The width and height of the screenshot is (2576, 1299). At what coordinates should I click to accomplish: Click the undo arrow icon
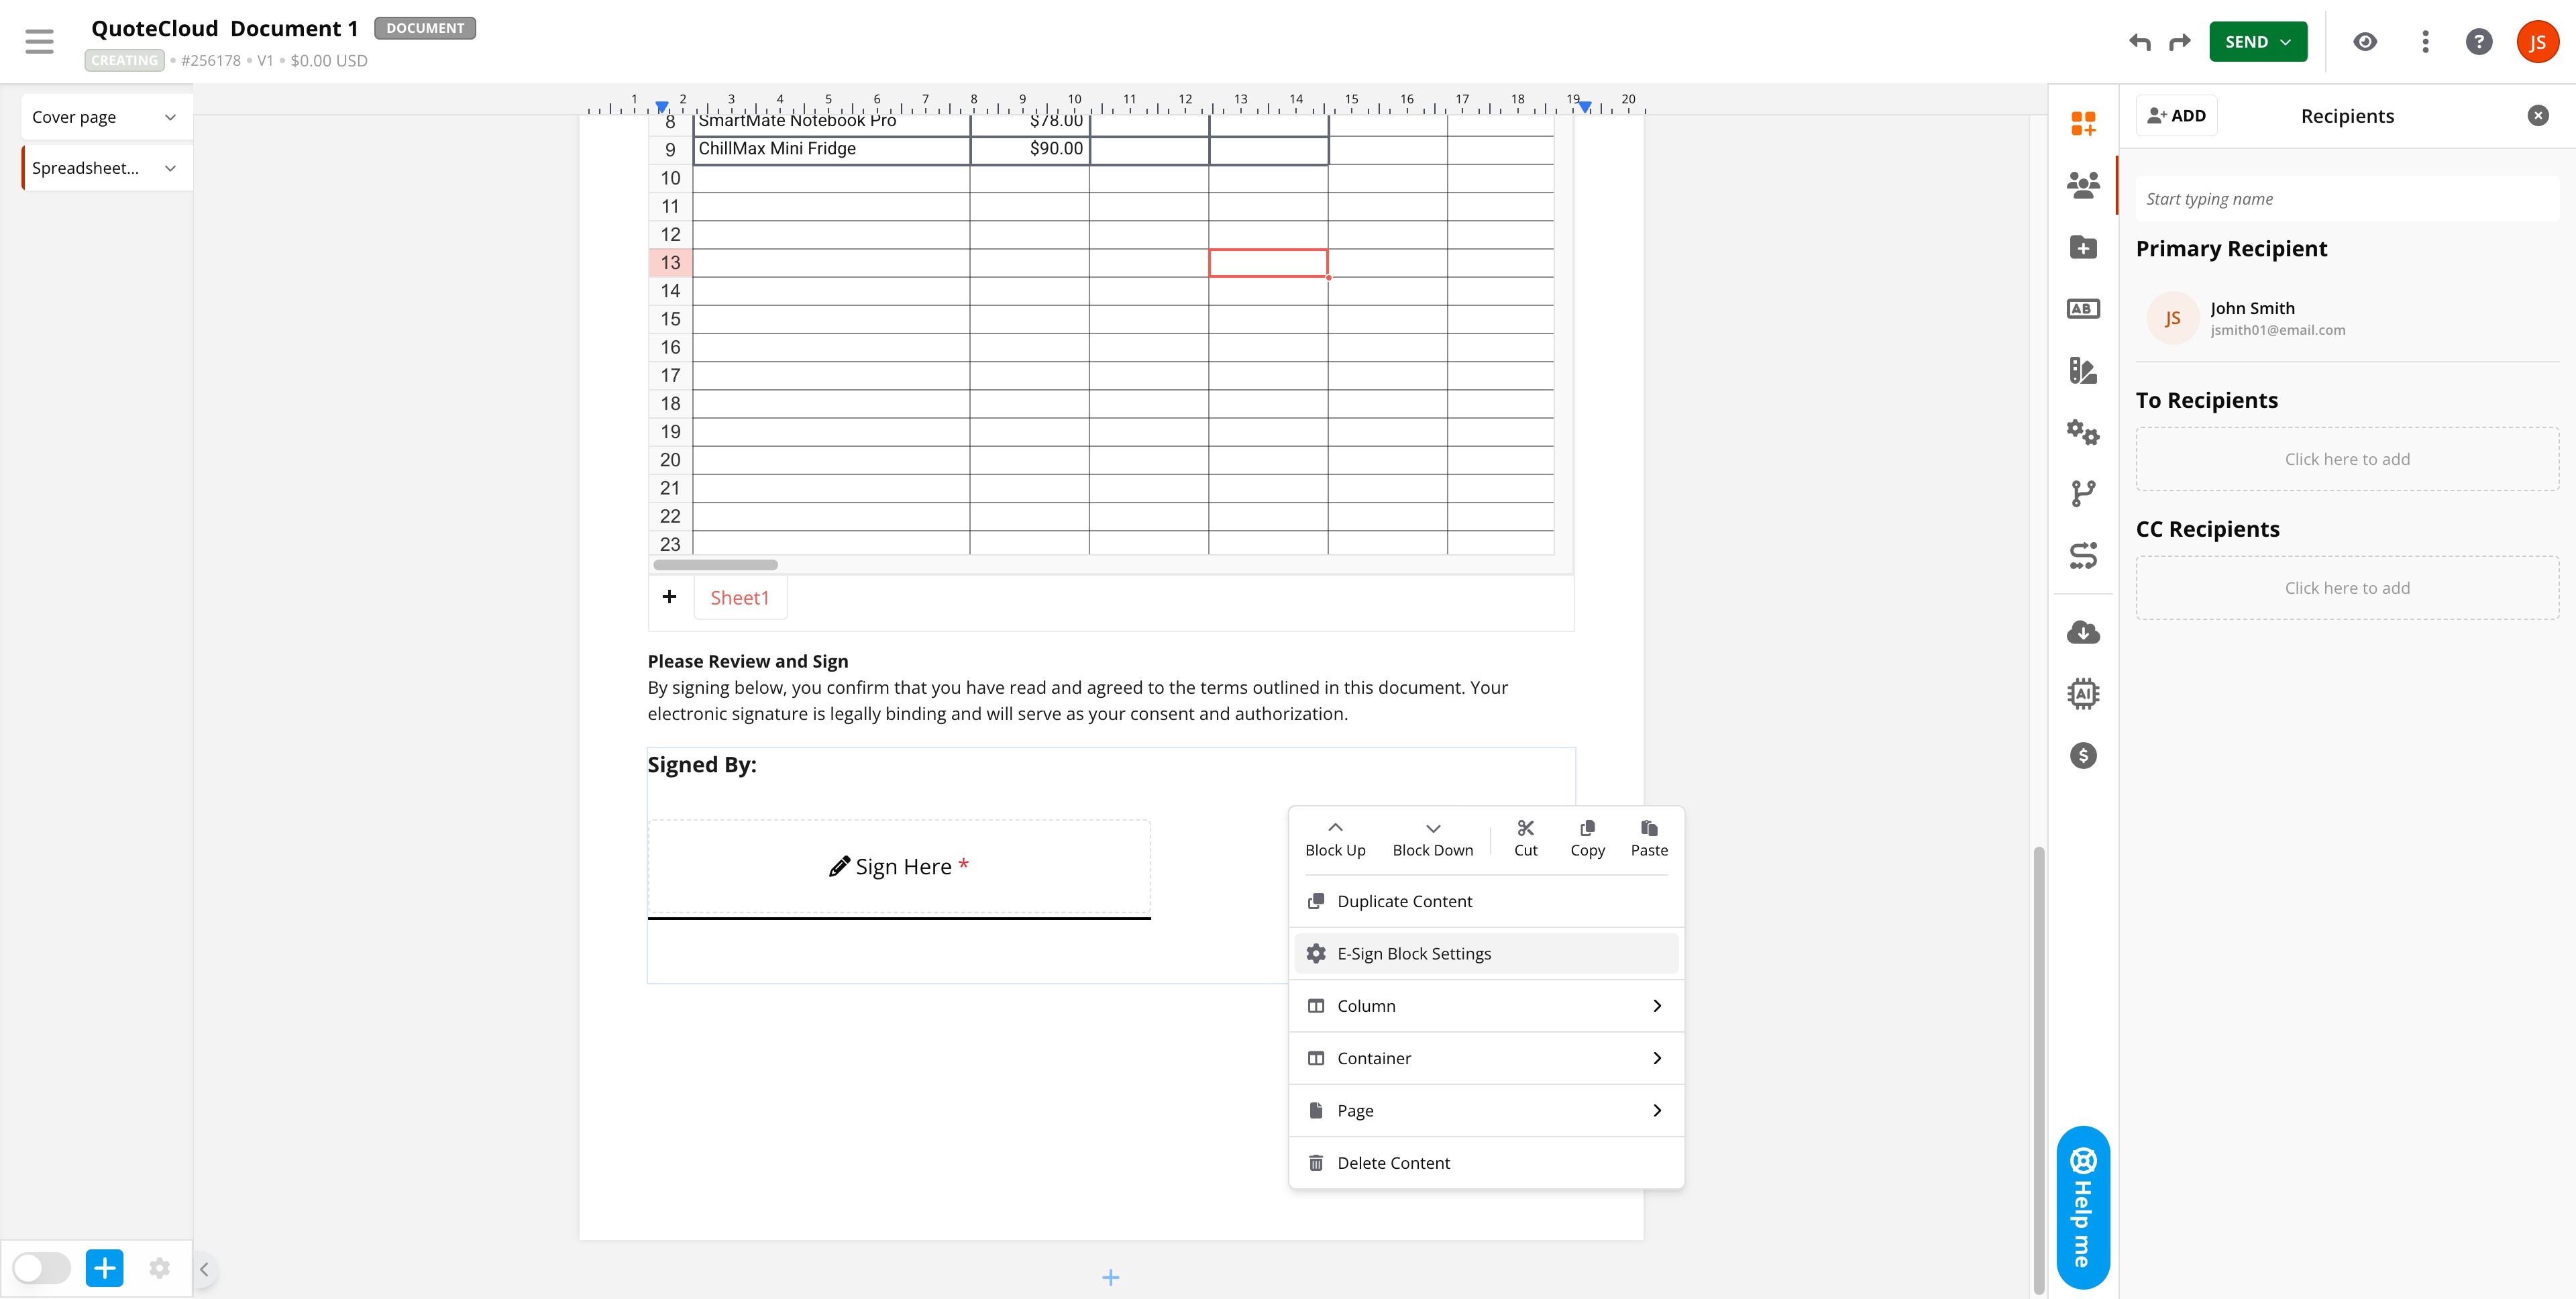pyautogui.click(x=2139, y=42)
